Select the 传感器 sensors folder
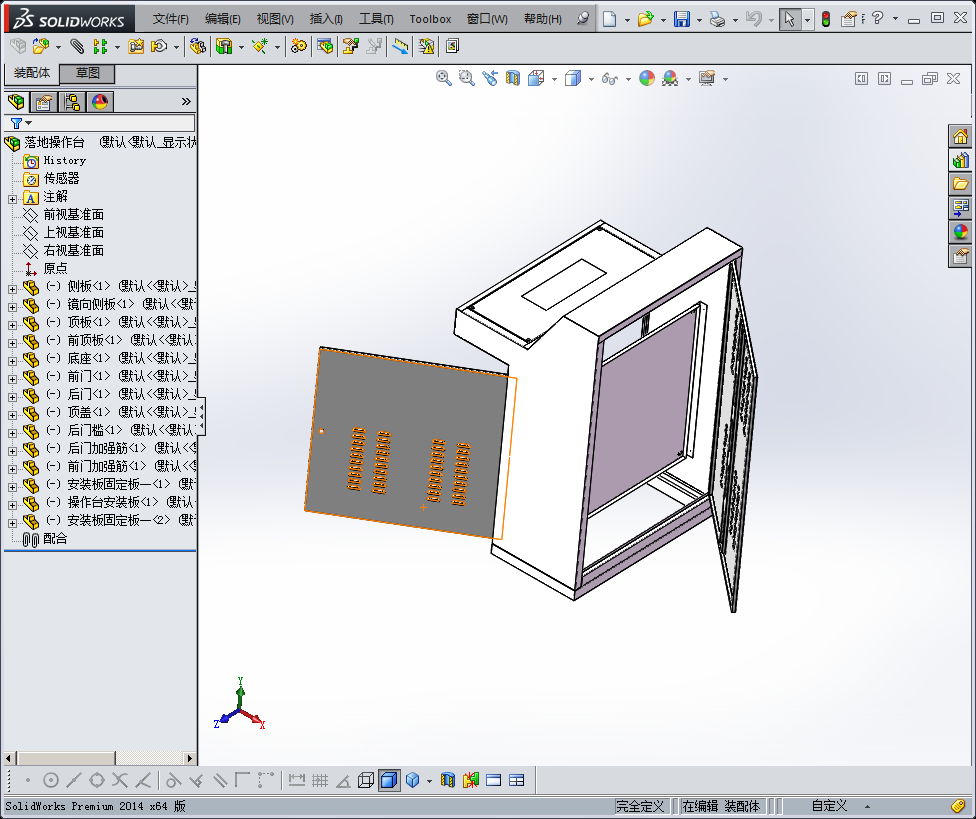The height and width of the screenshot is (819, 976). click(x=61, y=179)
